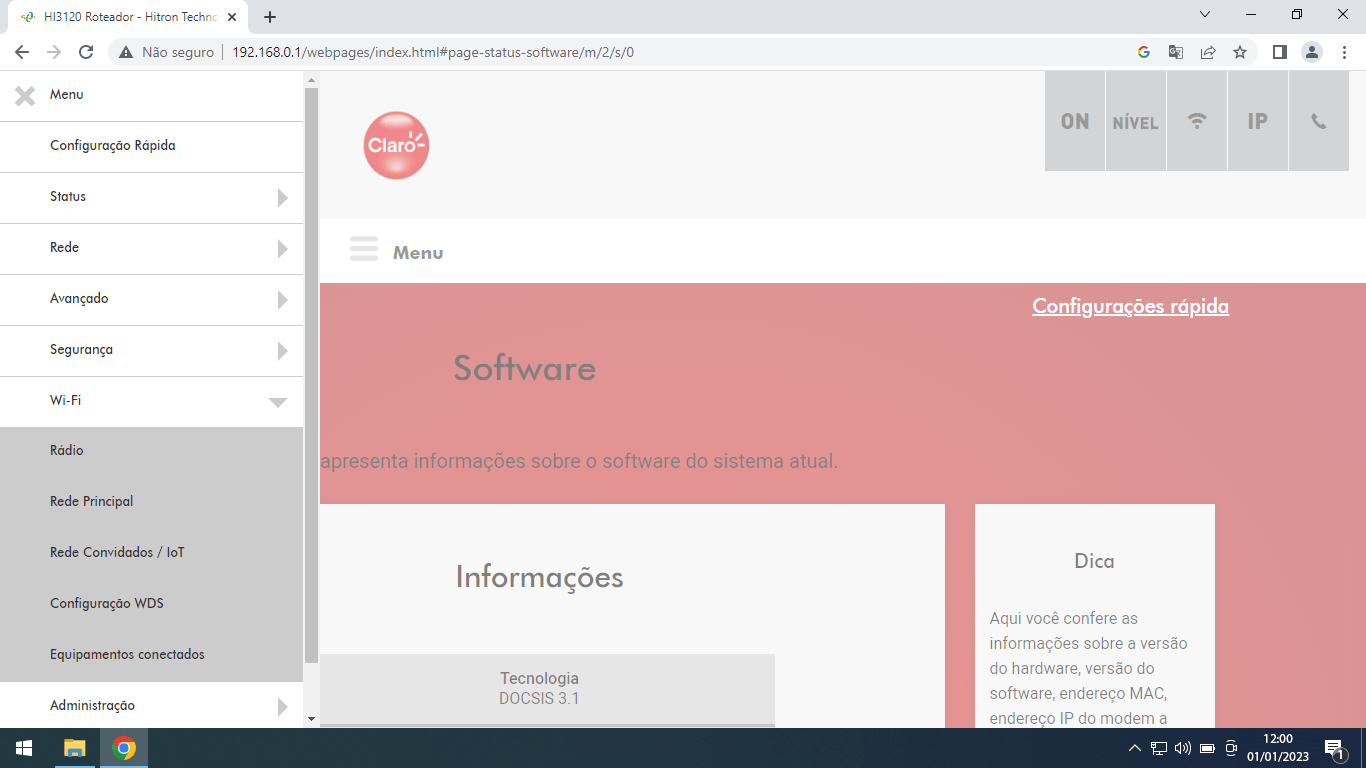
Task: Click the side menu scrollbar thumb
Action: pos(311,375)
